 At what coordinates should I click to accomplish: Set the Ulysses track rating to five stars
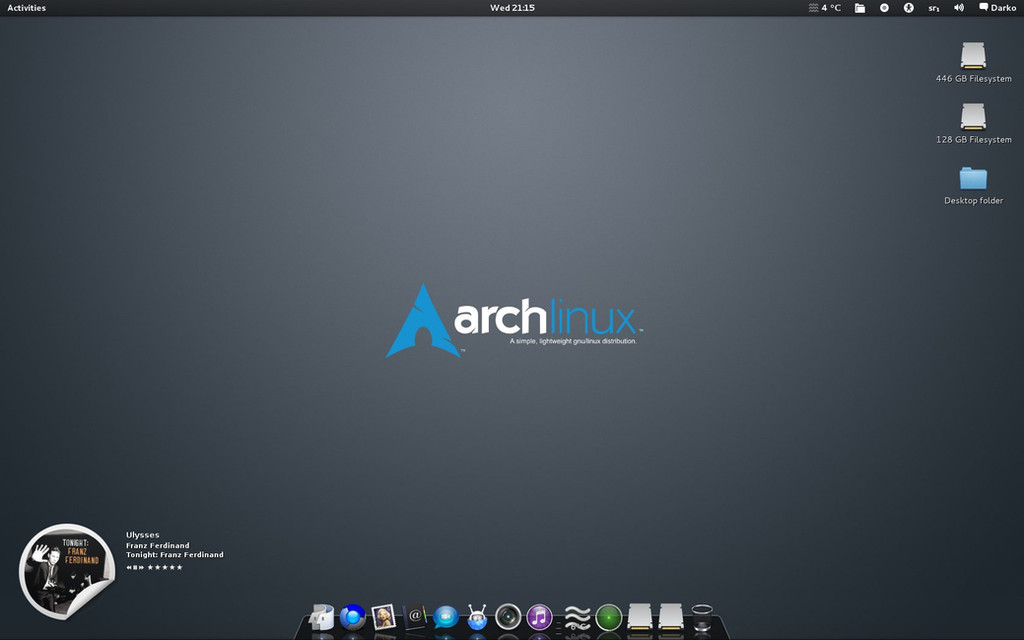coord(180,568)
